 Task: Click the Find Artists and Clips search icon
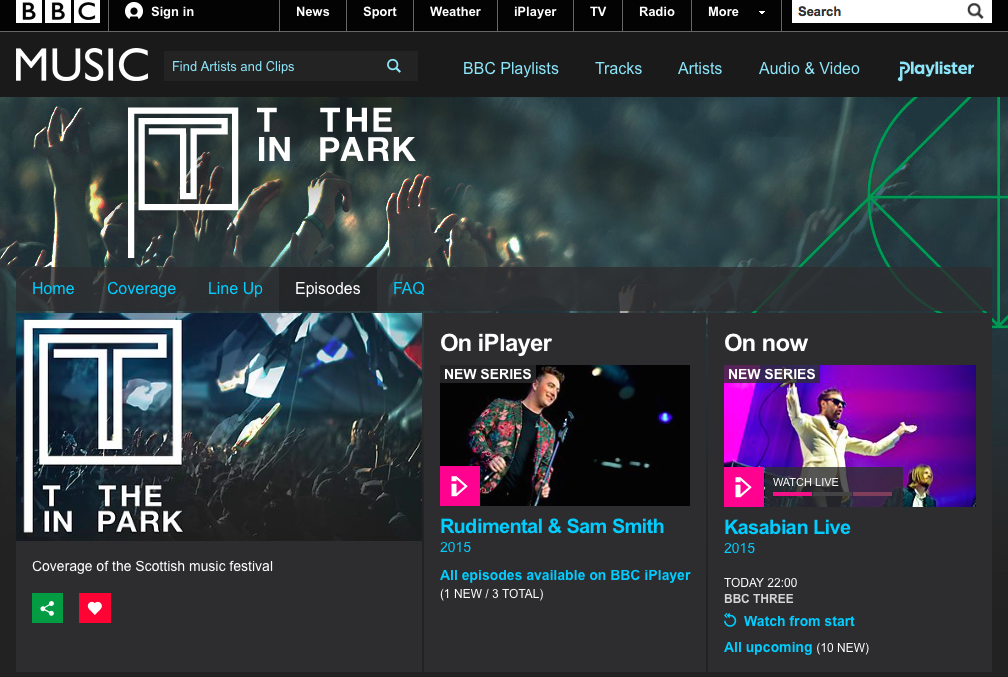click(394, 66)
